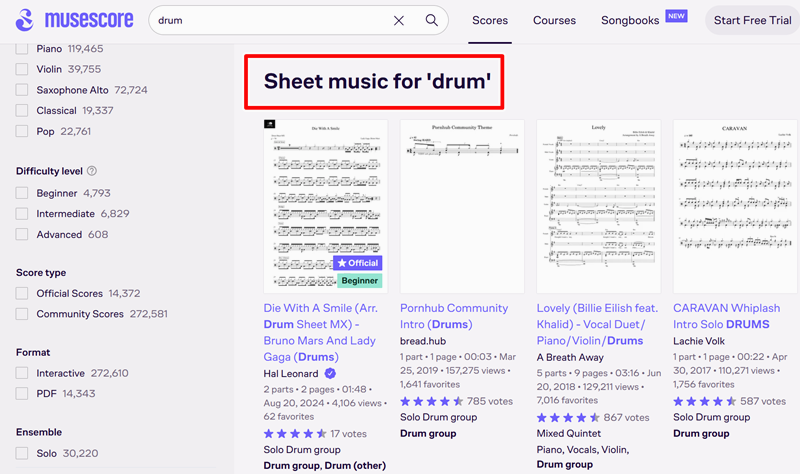Open Pornhub Community Intro (Drums) title
This screenshot has height=474, width=800.
pos(454,316)
